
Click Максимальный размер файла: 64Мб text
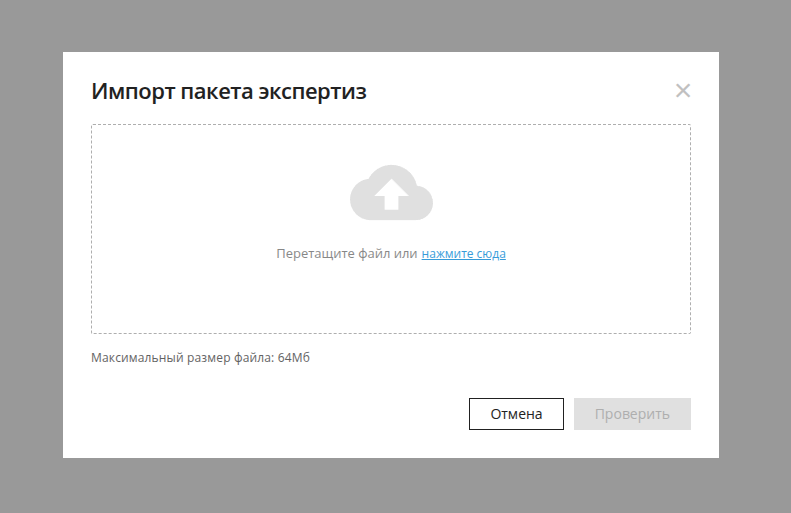pos(200,358)
